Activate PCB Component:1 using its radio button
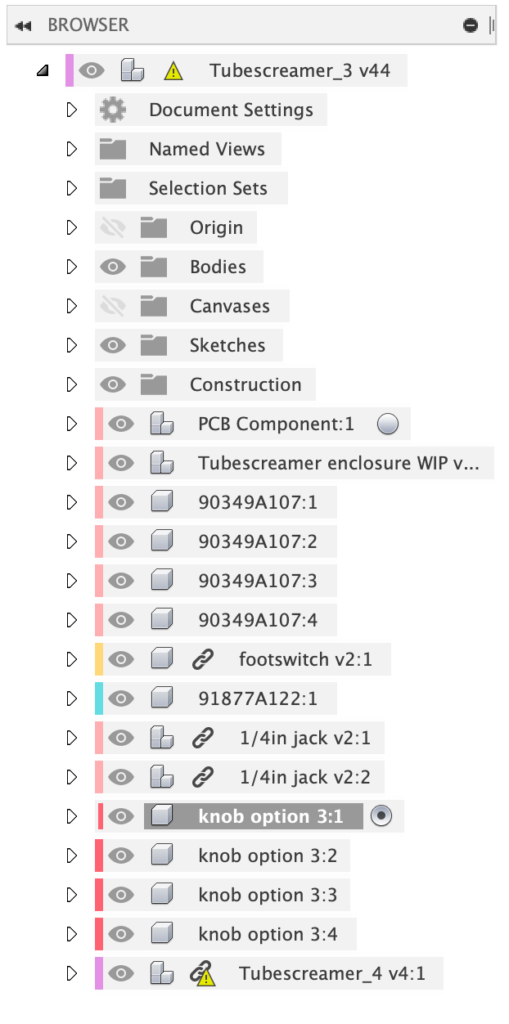 click(x=387, y=424)
